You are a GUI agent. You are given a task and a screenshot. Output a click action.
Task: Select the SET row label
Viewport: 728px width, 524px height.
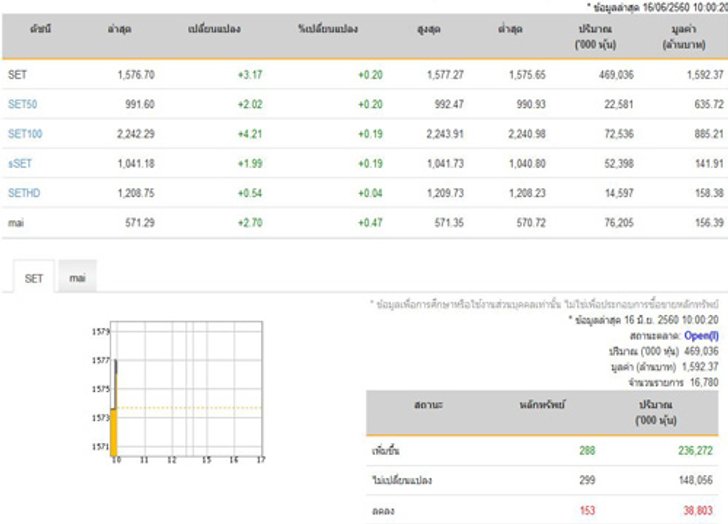pyautogui.click(x=17, y=74)
